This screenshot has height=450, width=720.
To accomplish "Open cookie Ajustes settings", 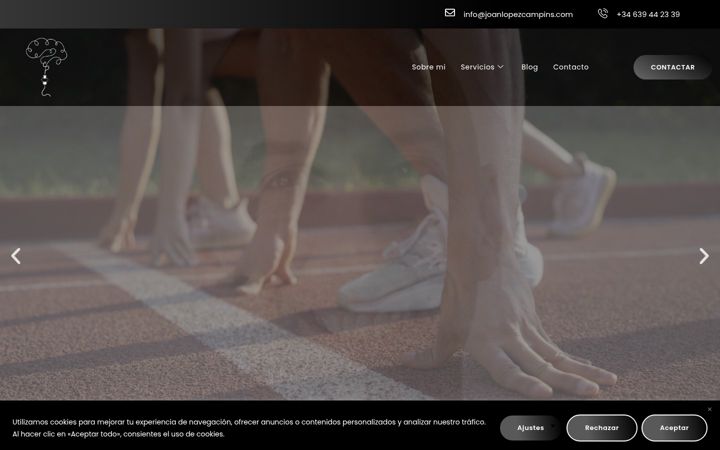I will (530, 428).
